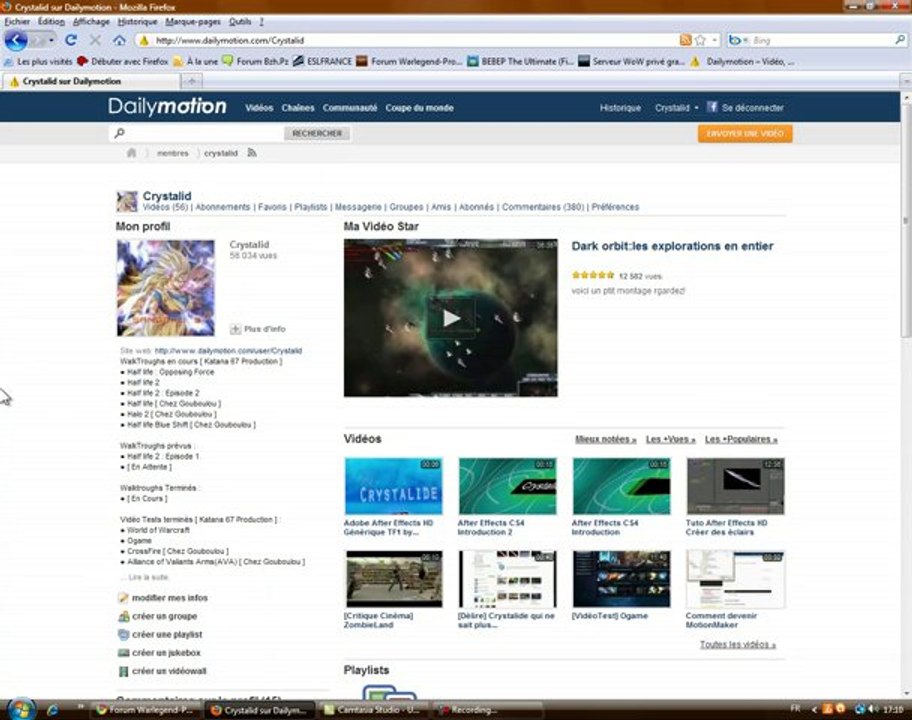Click the Facebook icon in site header
The image size is (912, 720).
pos(712,107)
